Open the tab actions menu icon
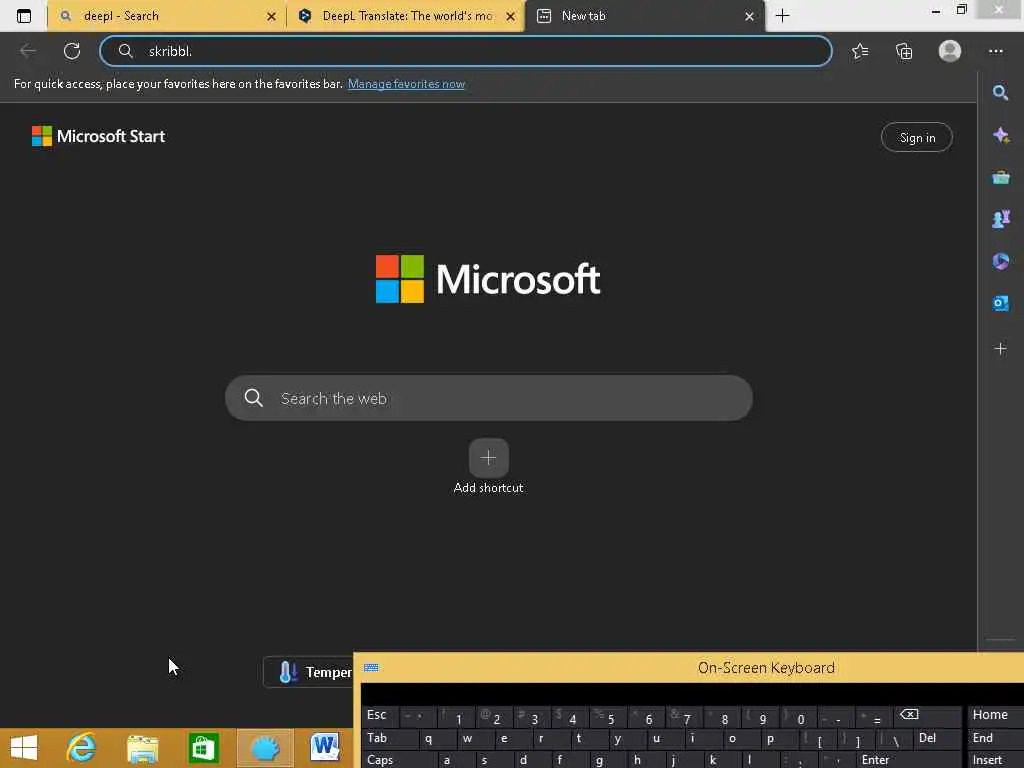Viewport: 1024px width, 768px height. (x=24, y=16)
